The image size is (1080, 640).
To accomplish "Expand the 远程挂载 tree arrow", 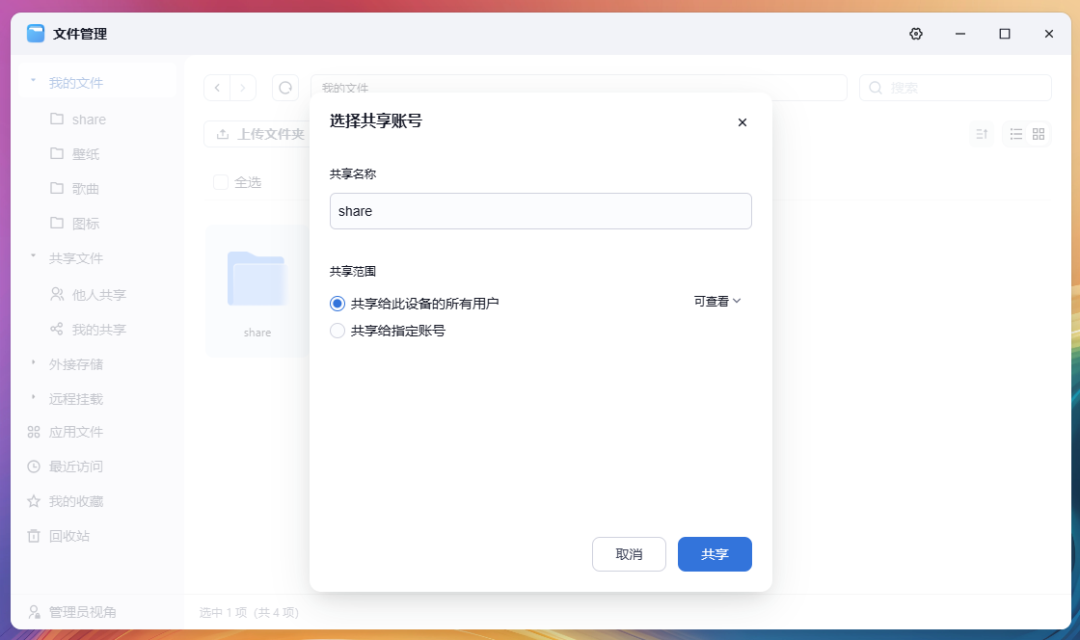I will (x=33, y=398).
